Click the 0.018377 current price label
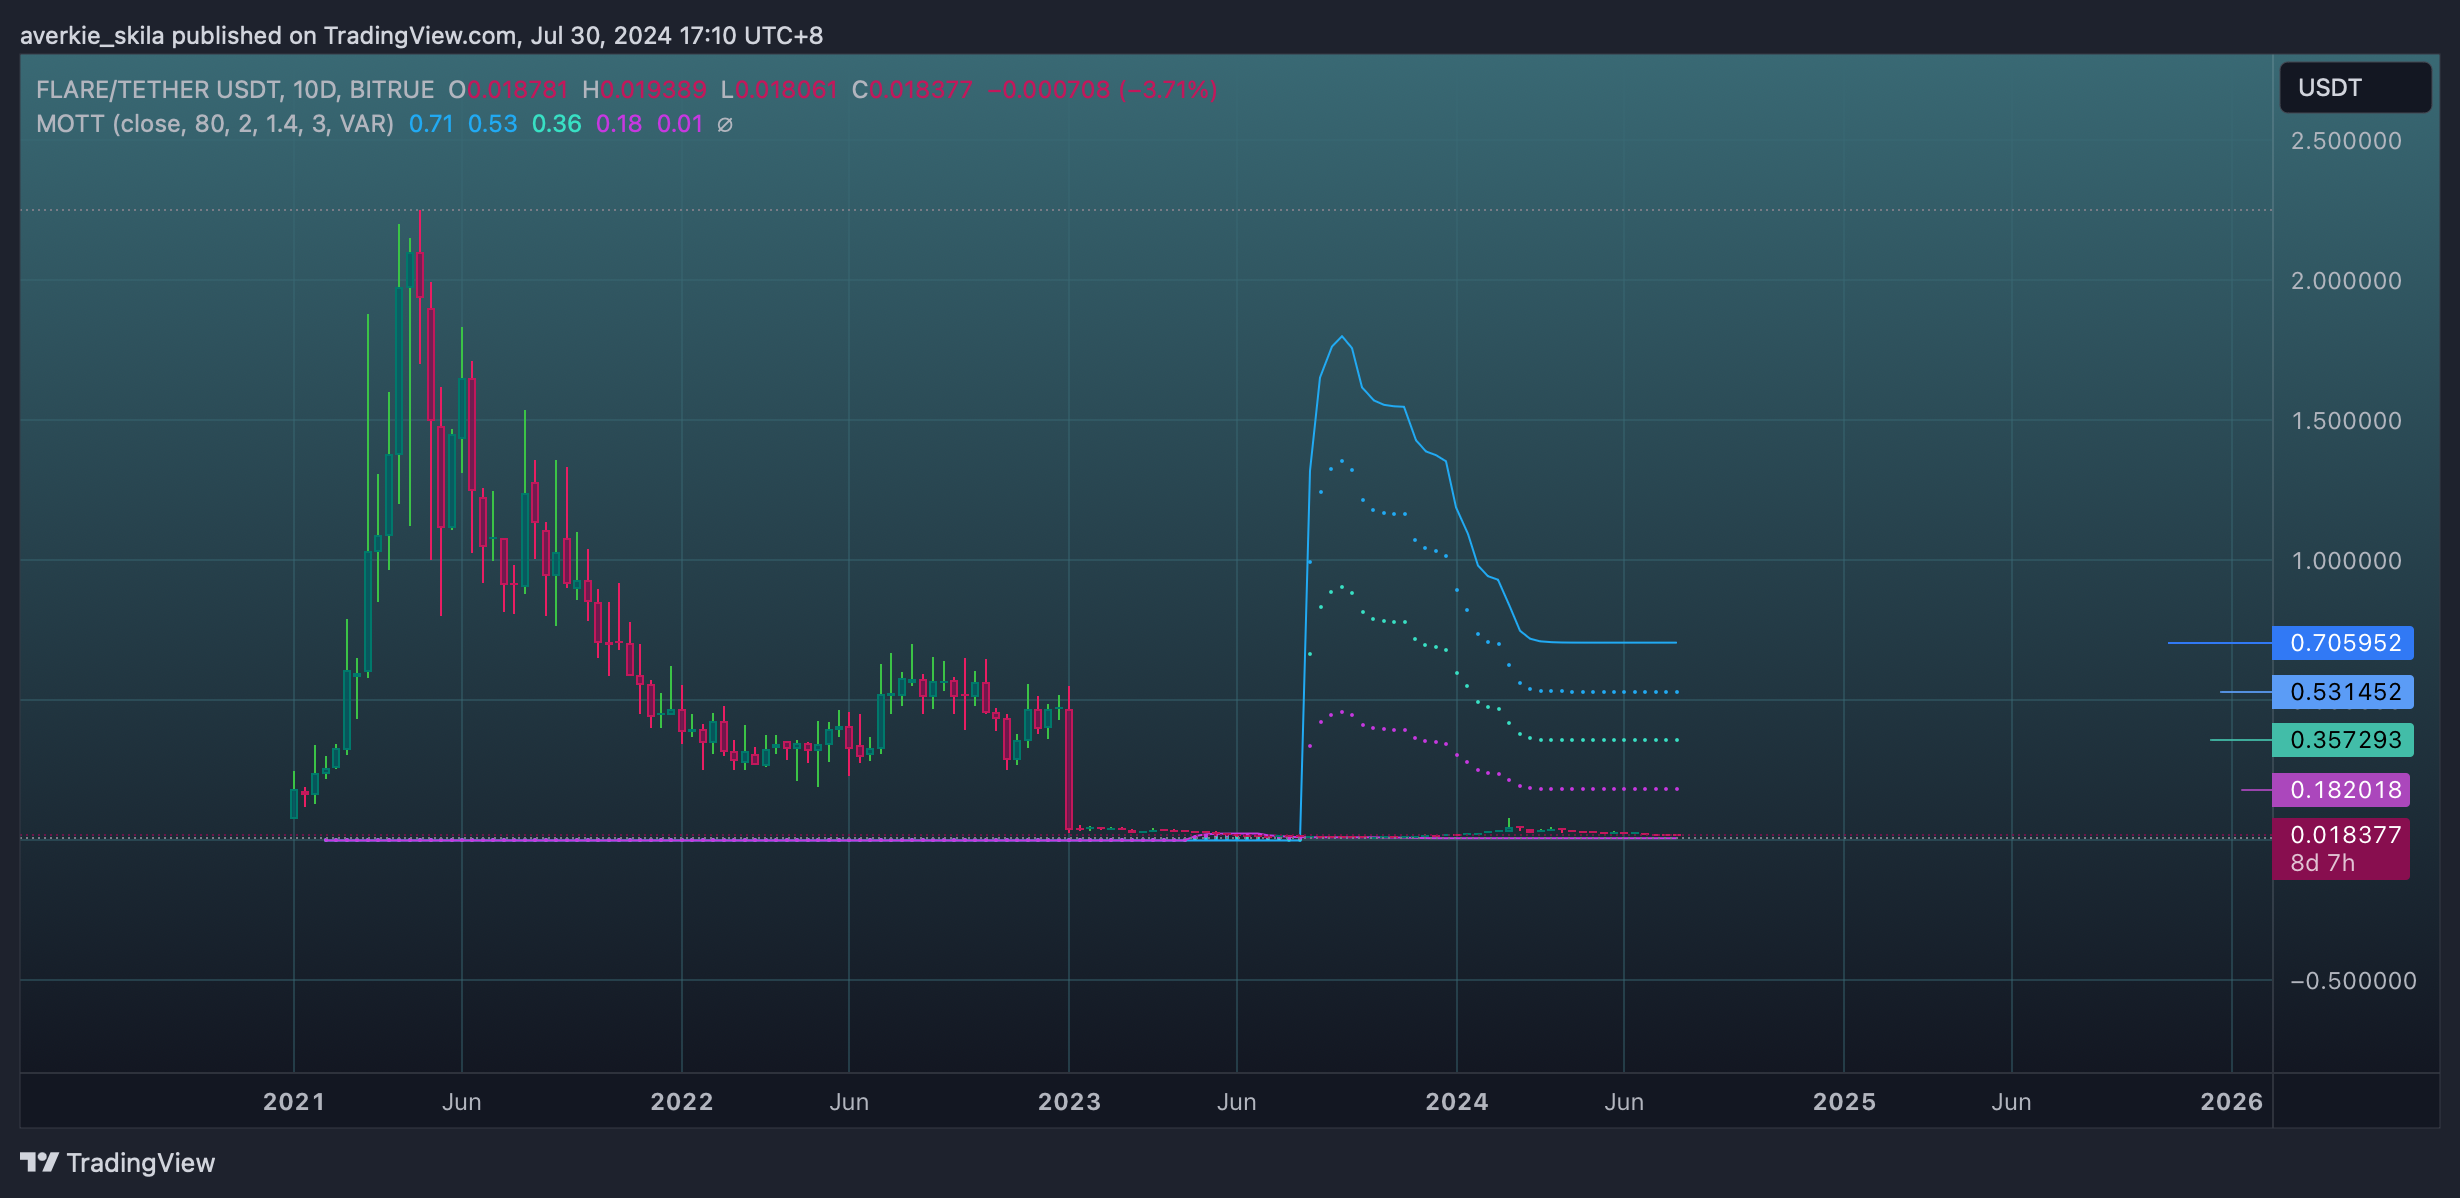Viewport: 2460px width, 1198px height. coord(2345,835)
